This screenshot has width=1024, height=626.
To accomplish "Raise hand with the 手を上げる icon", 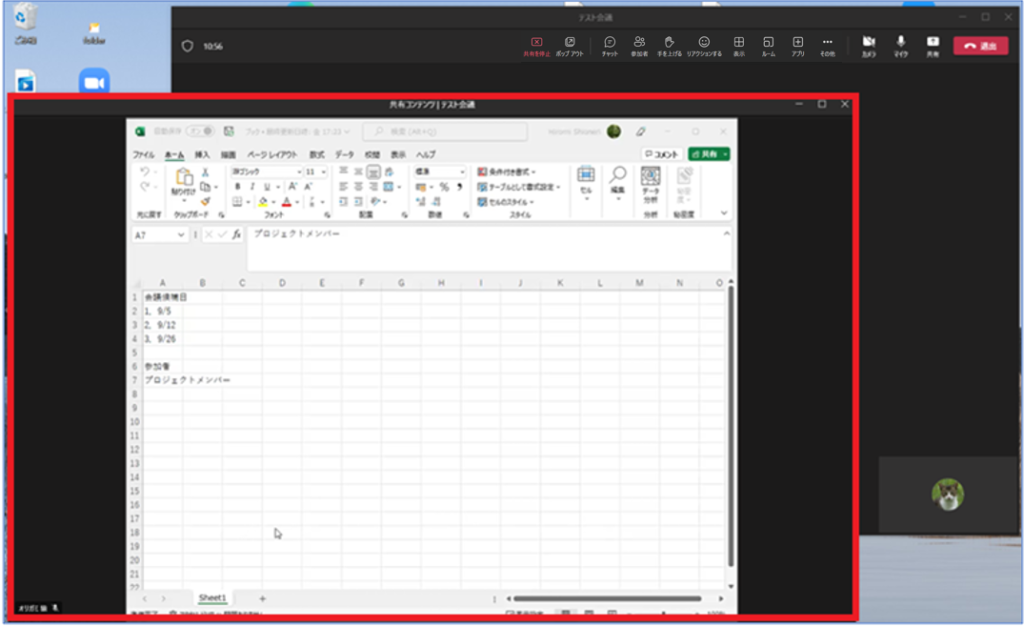I will (x=669, y=45).
